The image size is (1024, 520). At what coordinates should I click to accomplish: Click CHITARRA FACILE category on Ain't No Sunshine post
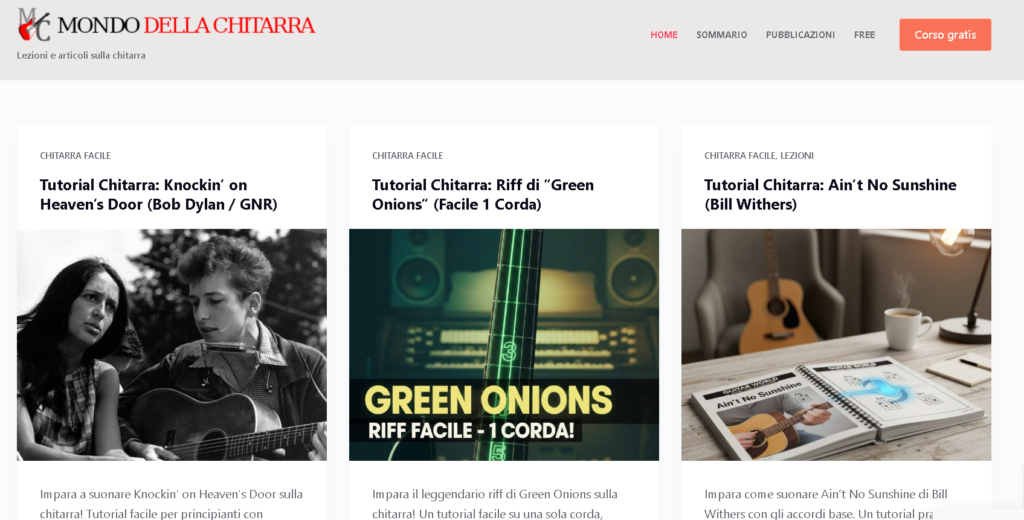(739, 155)
